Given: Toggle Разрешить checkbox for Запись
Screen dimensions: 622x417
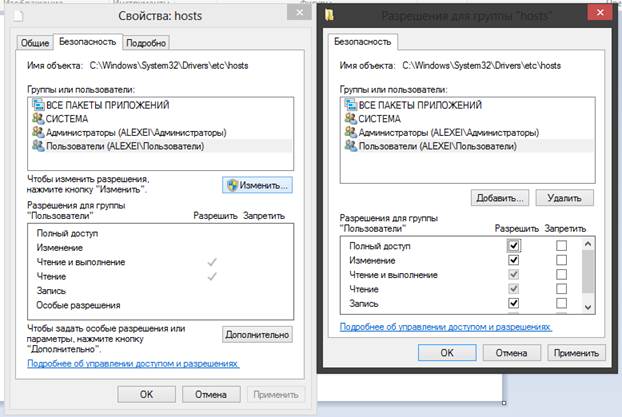Looking at the screenshot, I should click(x=513, y=302).
